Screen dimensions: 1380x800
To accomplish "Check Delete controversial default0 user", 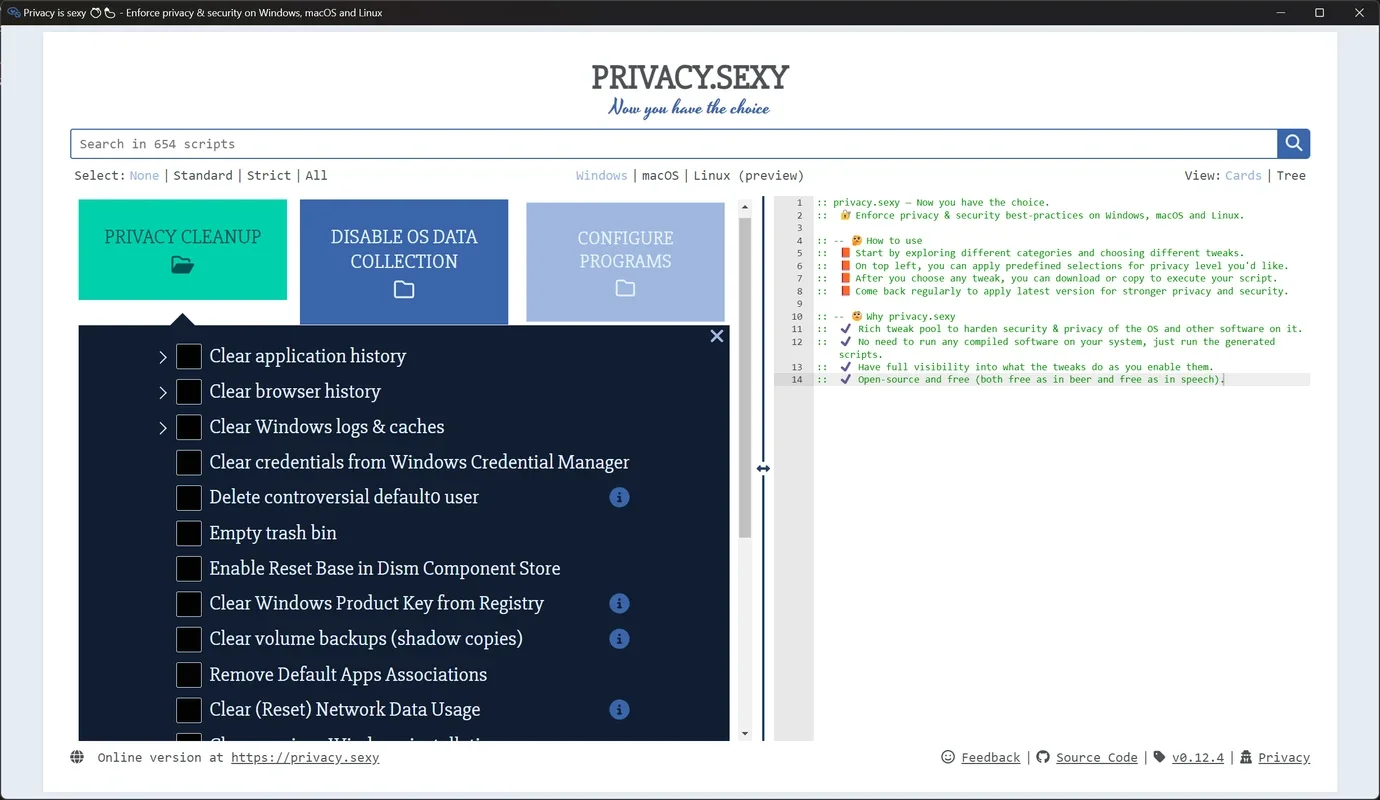I will (x=189, y=497).
